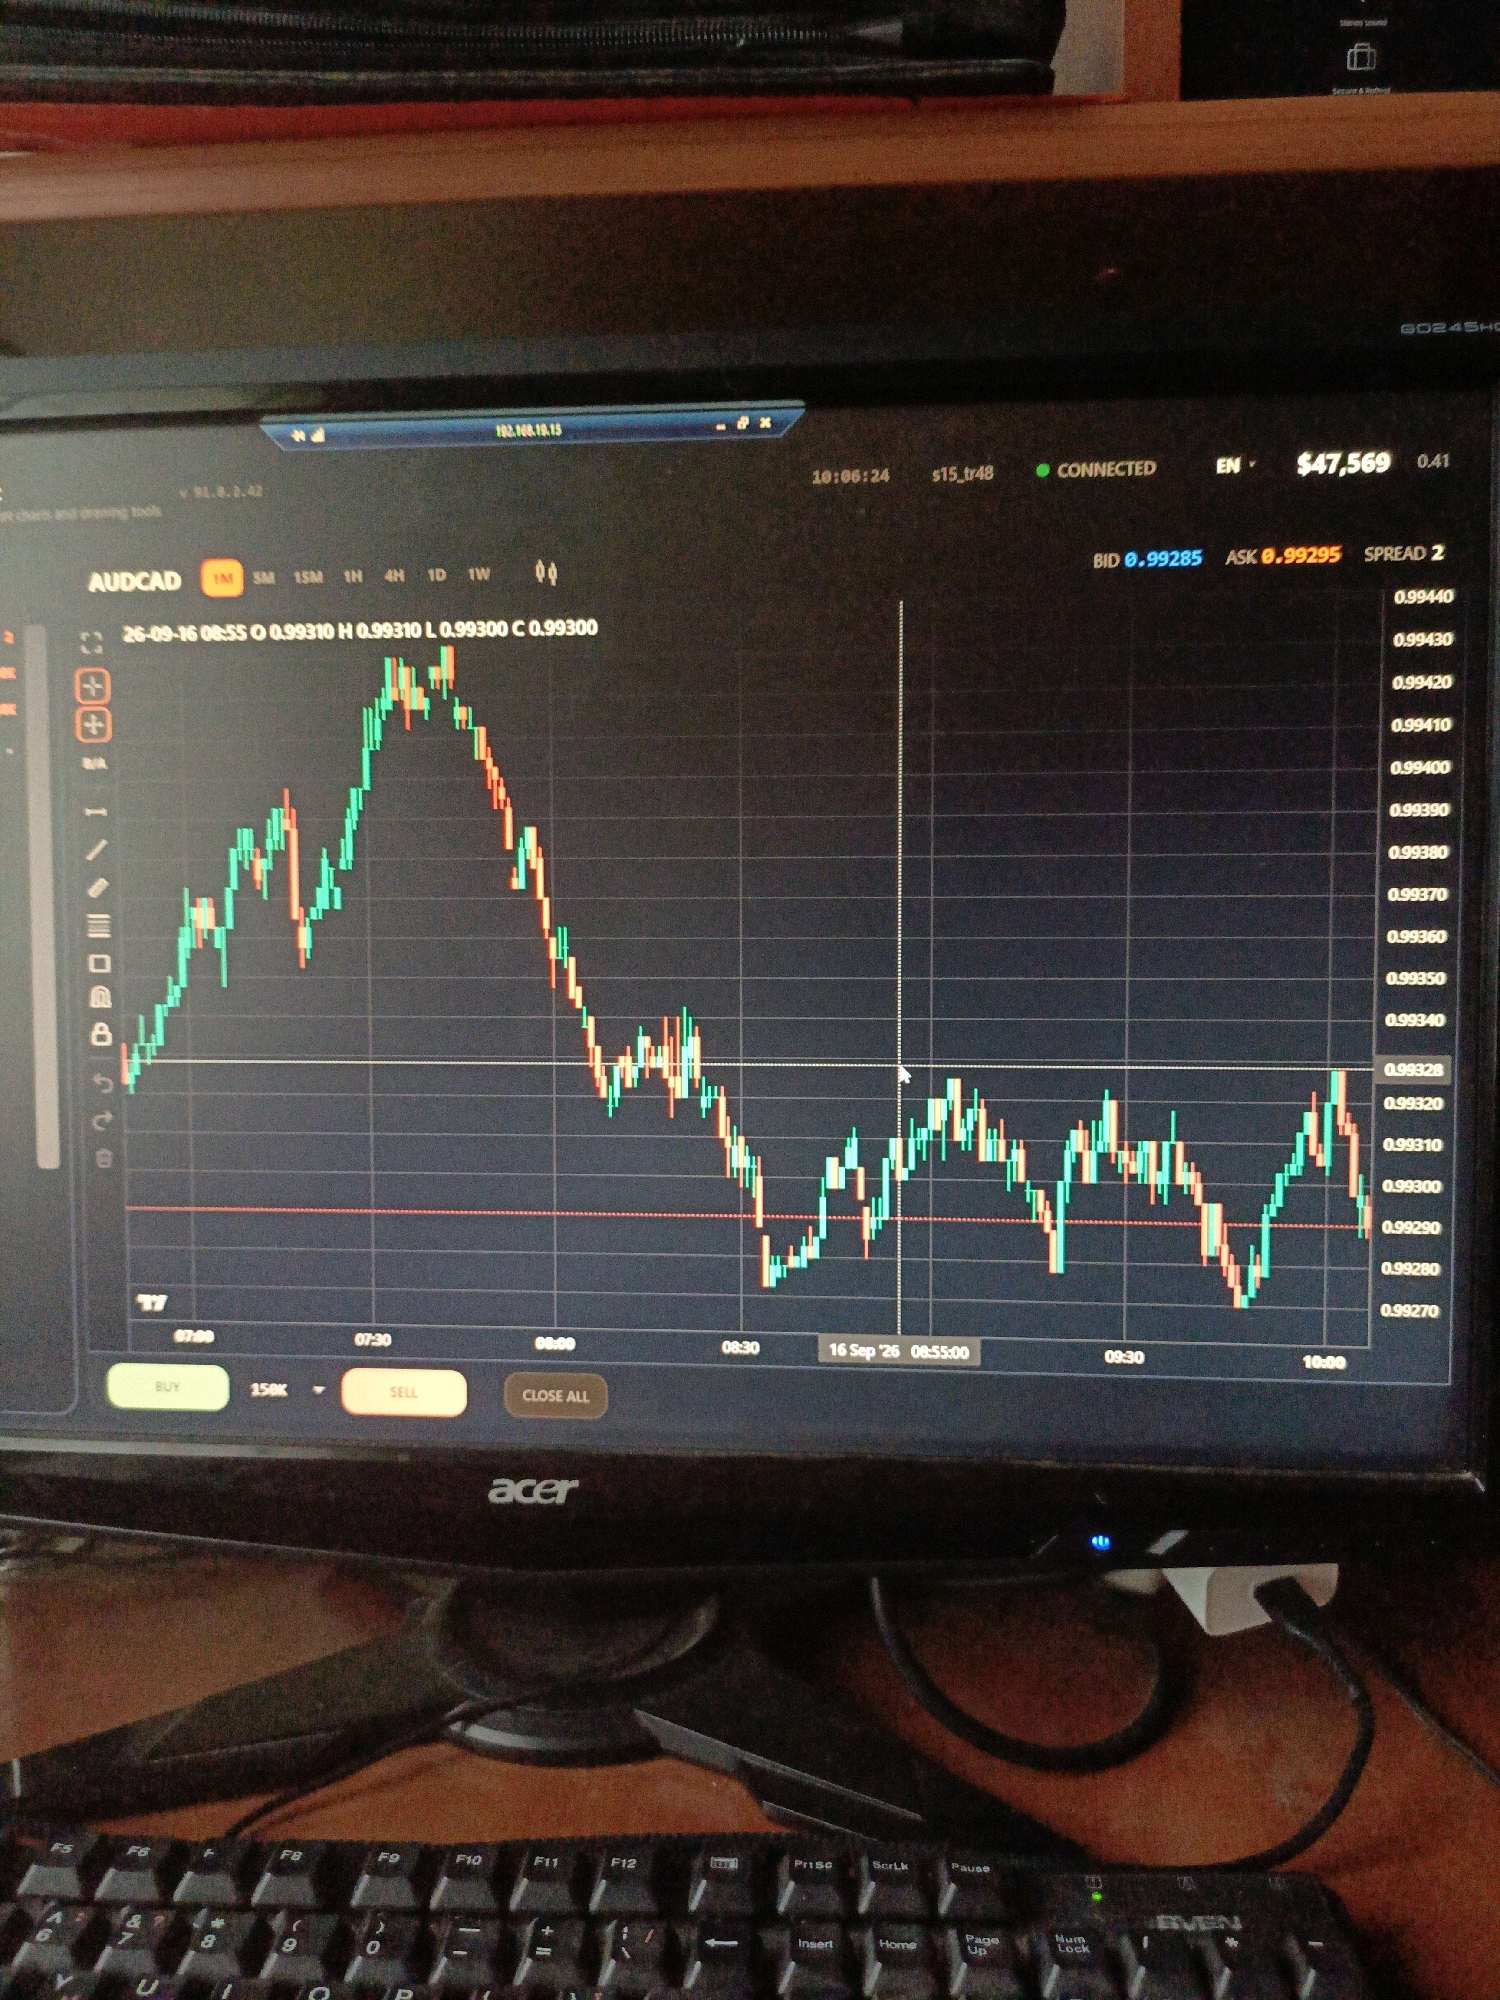This screenshot has width=1500, height=2000.
Task: Click the 16 Sep '26 08:55:00 time label
Action: click(x=899, y=1351)
